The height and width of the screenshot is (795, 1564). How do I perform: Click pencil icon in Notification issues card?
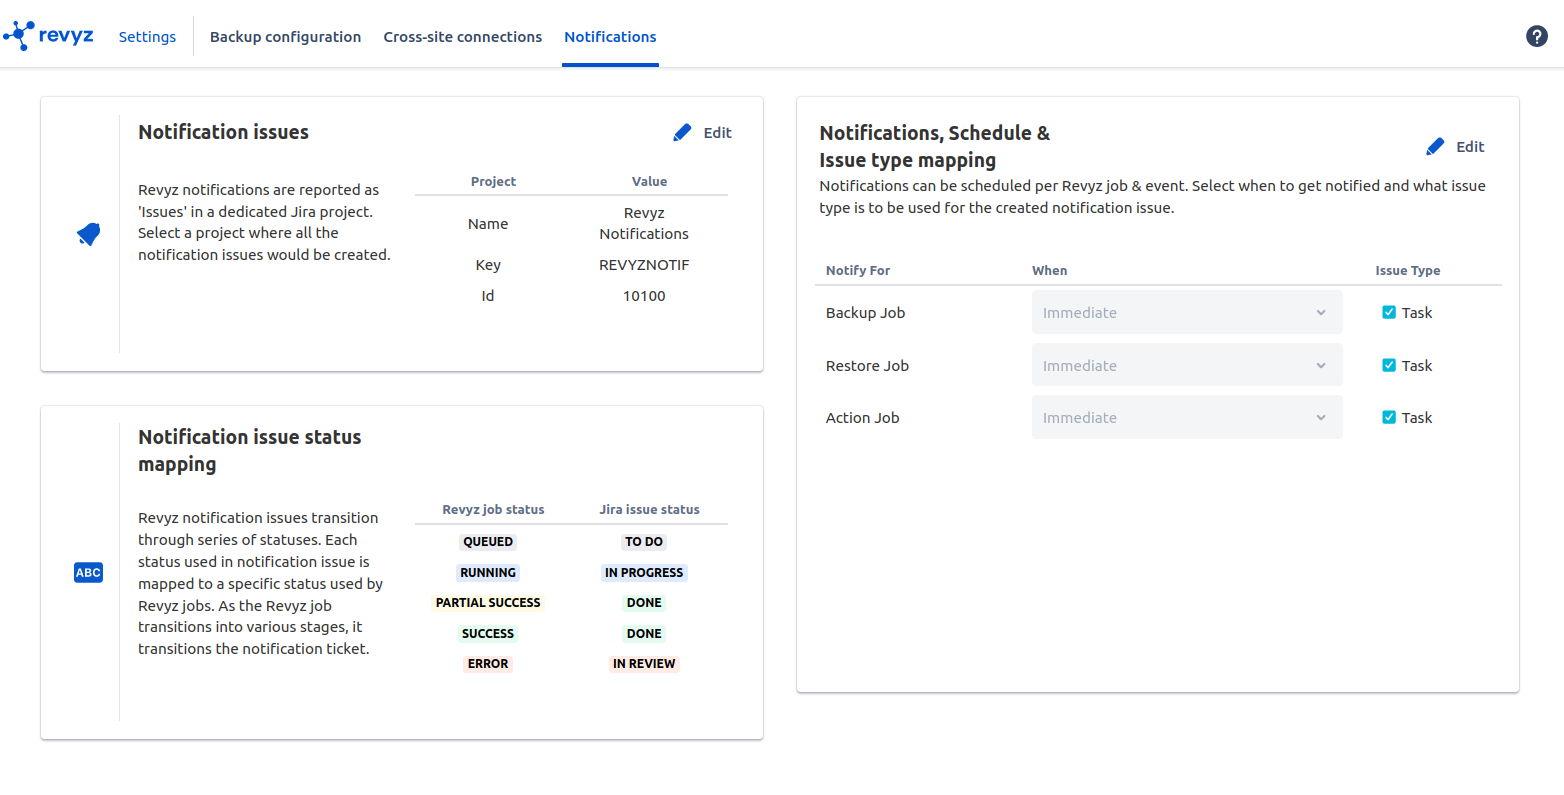(682, 133)
